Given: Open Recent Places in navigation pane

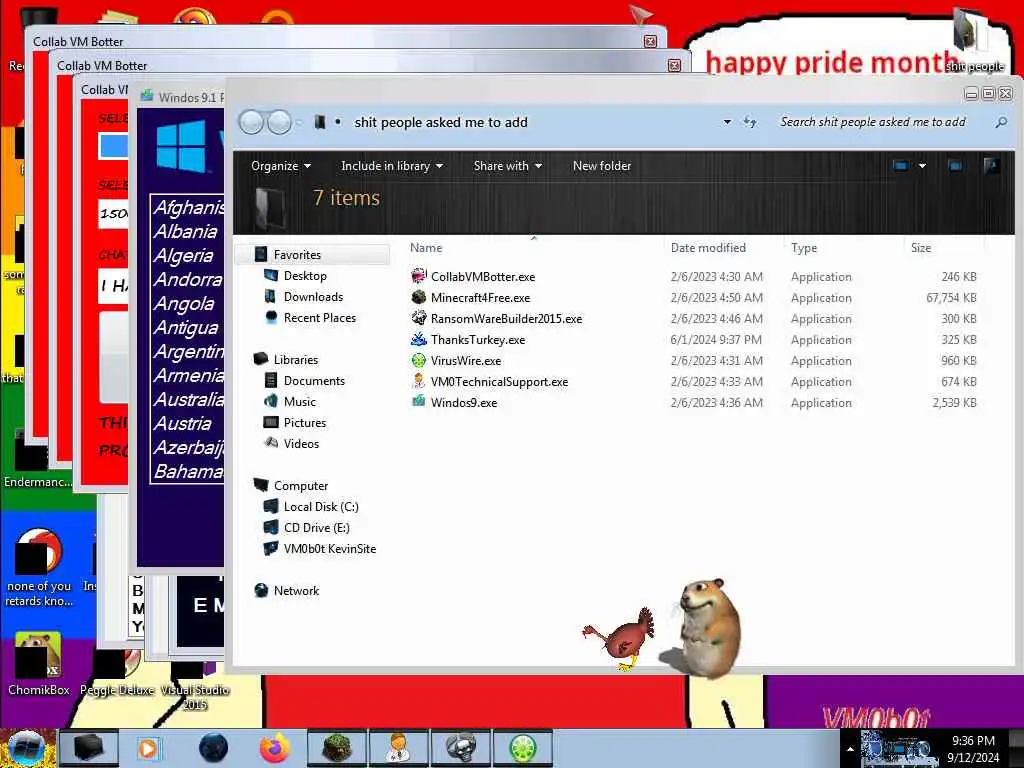Looking at the screenshot, I should pos(320,317).
